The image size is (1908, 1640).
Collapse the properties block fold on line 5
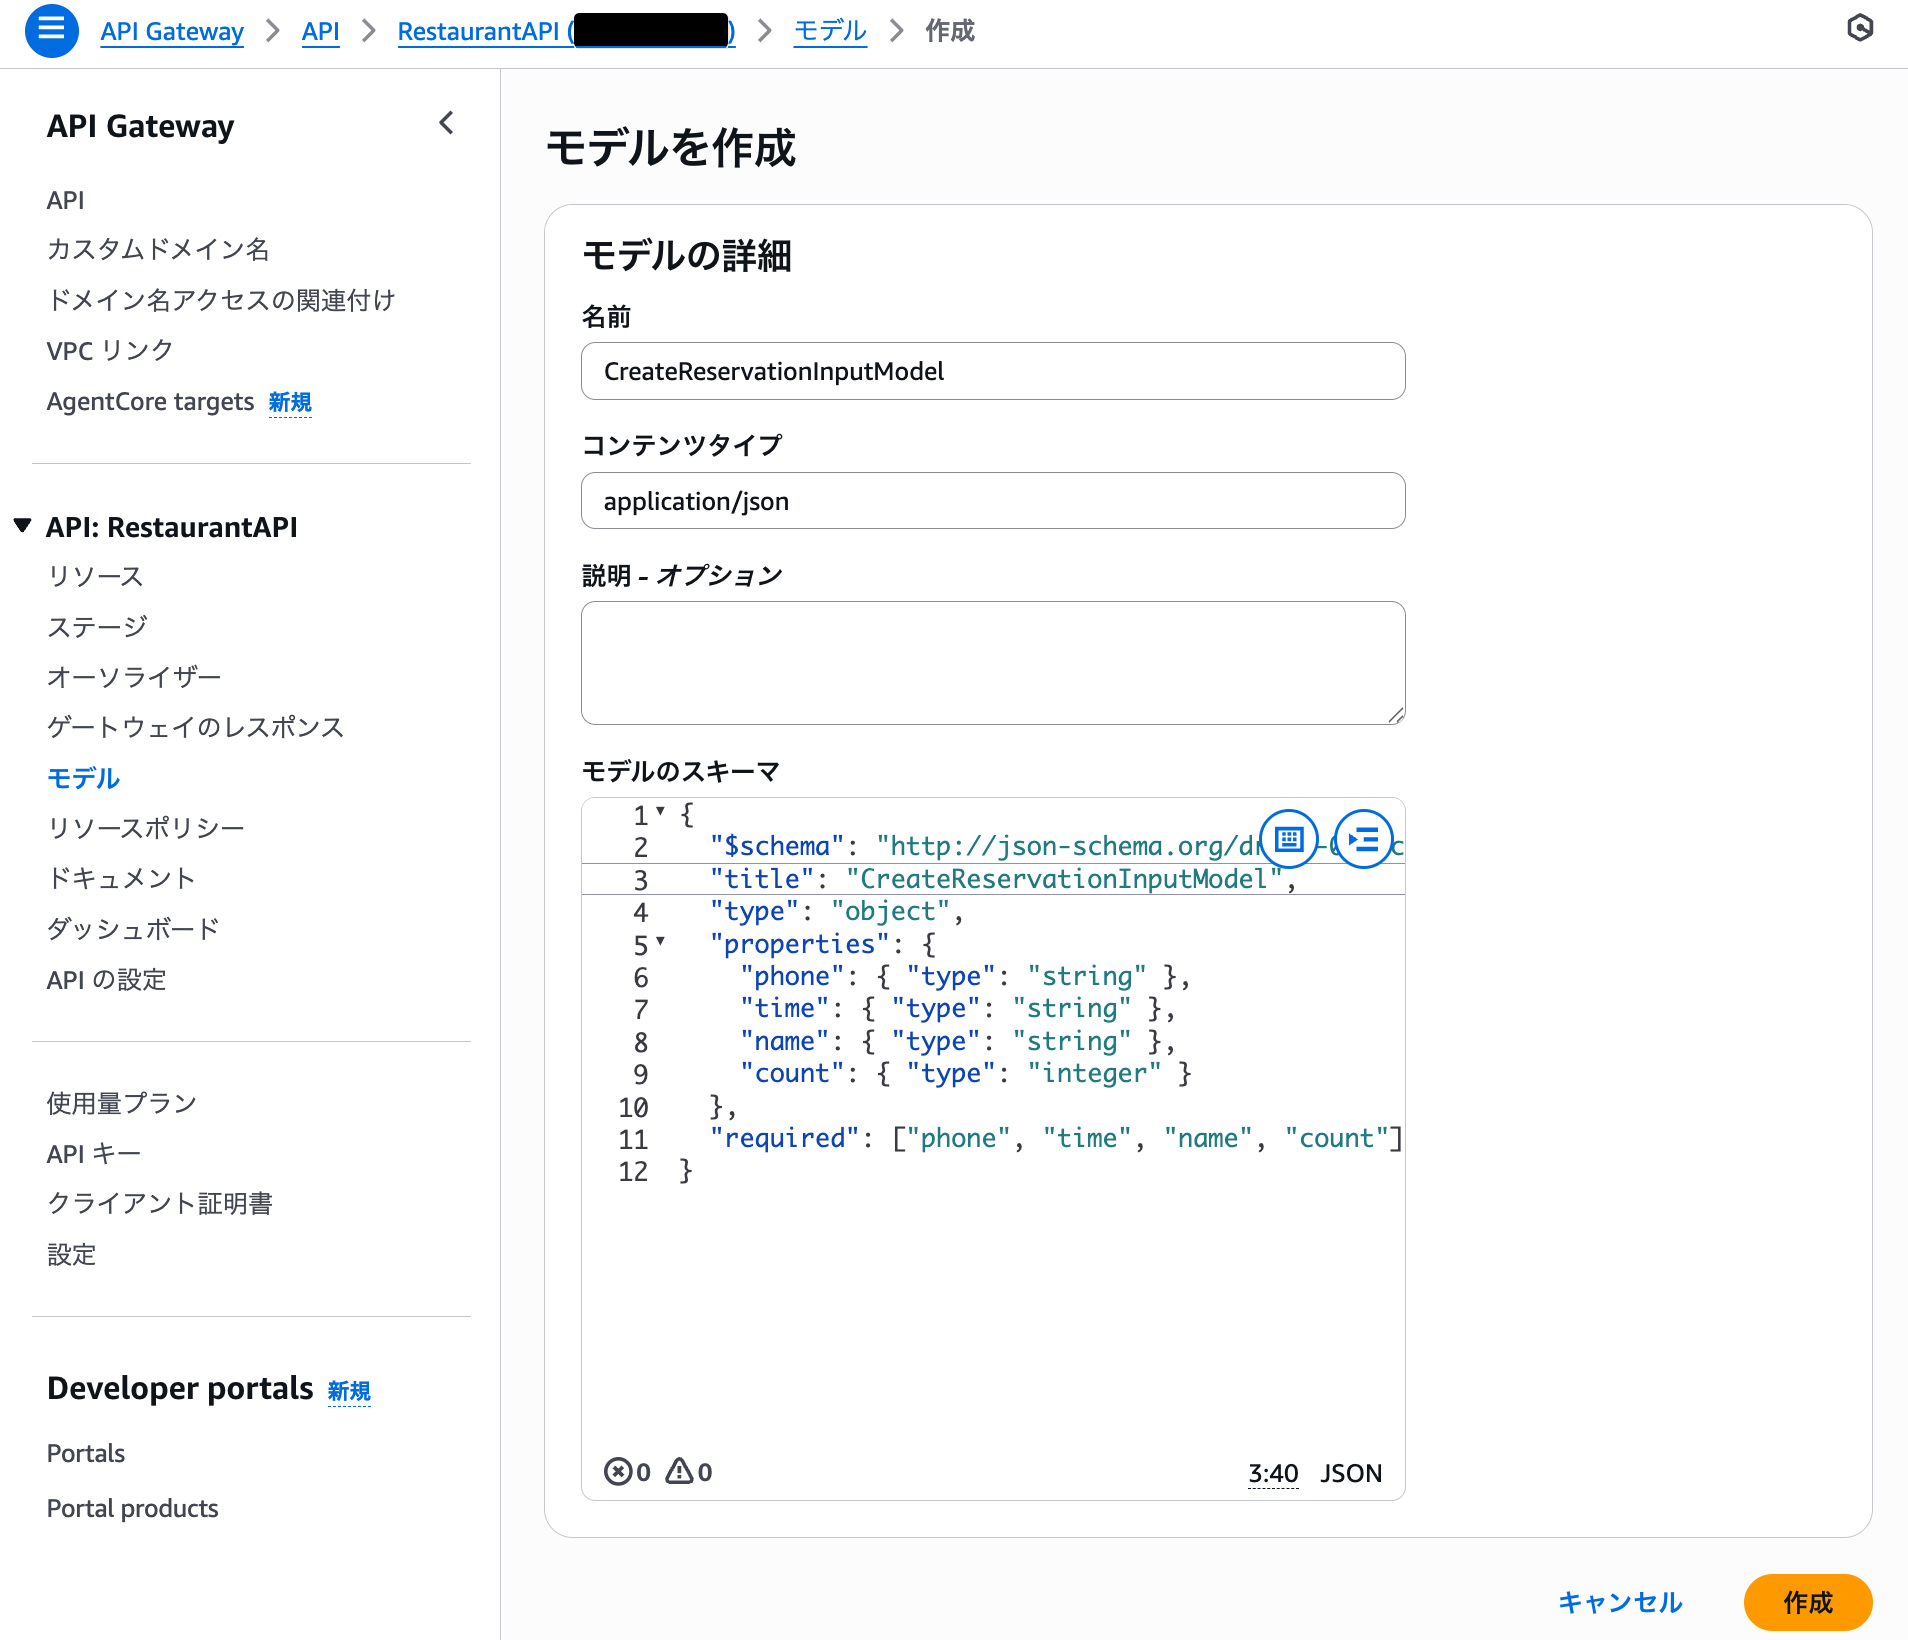click(661, 941)
